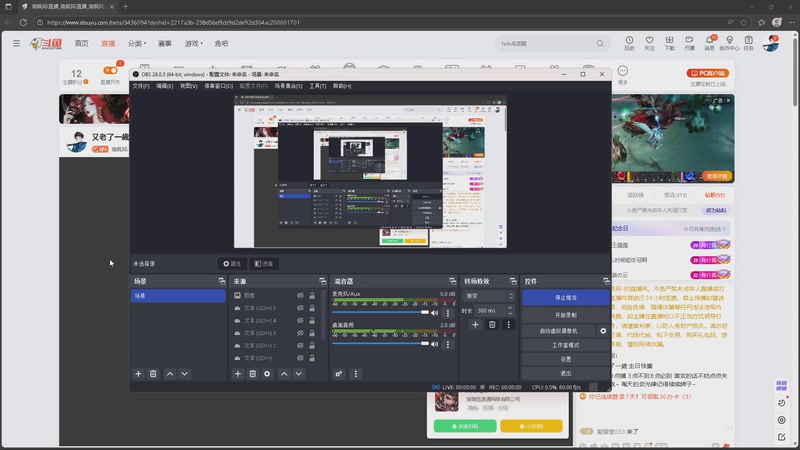The height and width of the screenshot is (450, 800).
Task: Undock the 混音器 Mixer panel
Action: tap(453, 281)
